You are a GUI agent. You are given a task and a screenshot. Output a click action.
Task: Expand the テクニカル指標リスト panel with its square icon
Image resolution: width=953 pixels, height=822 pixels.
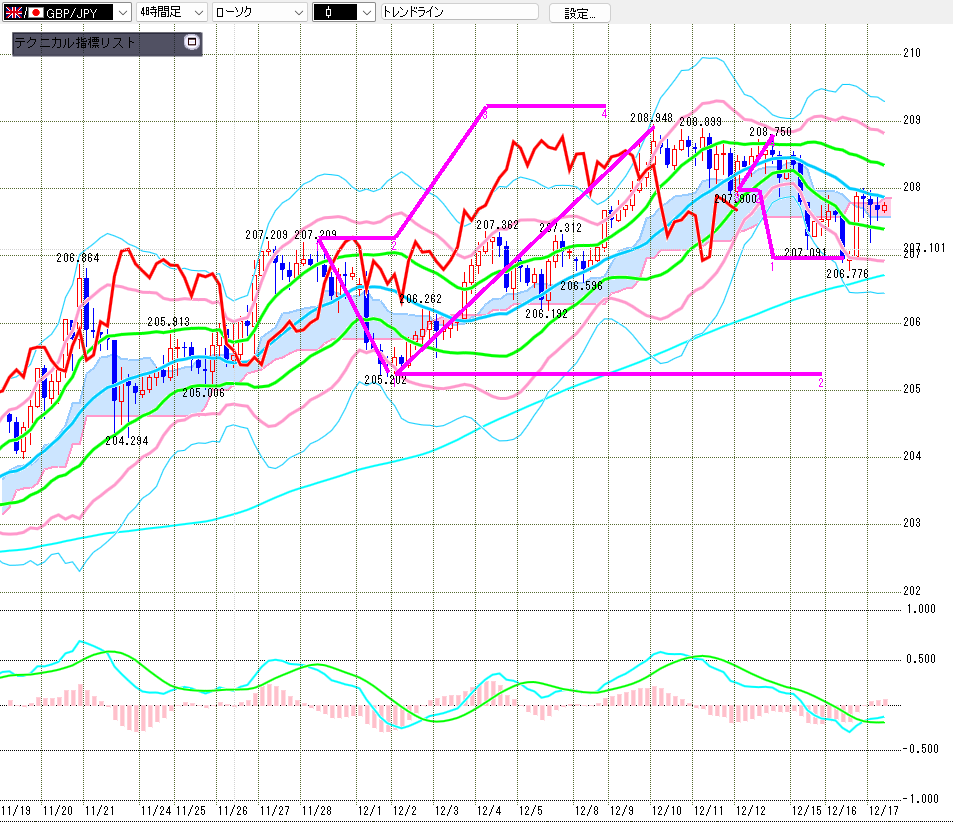point(192,43)
